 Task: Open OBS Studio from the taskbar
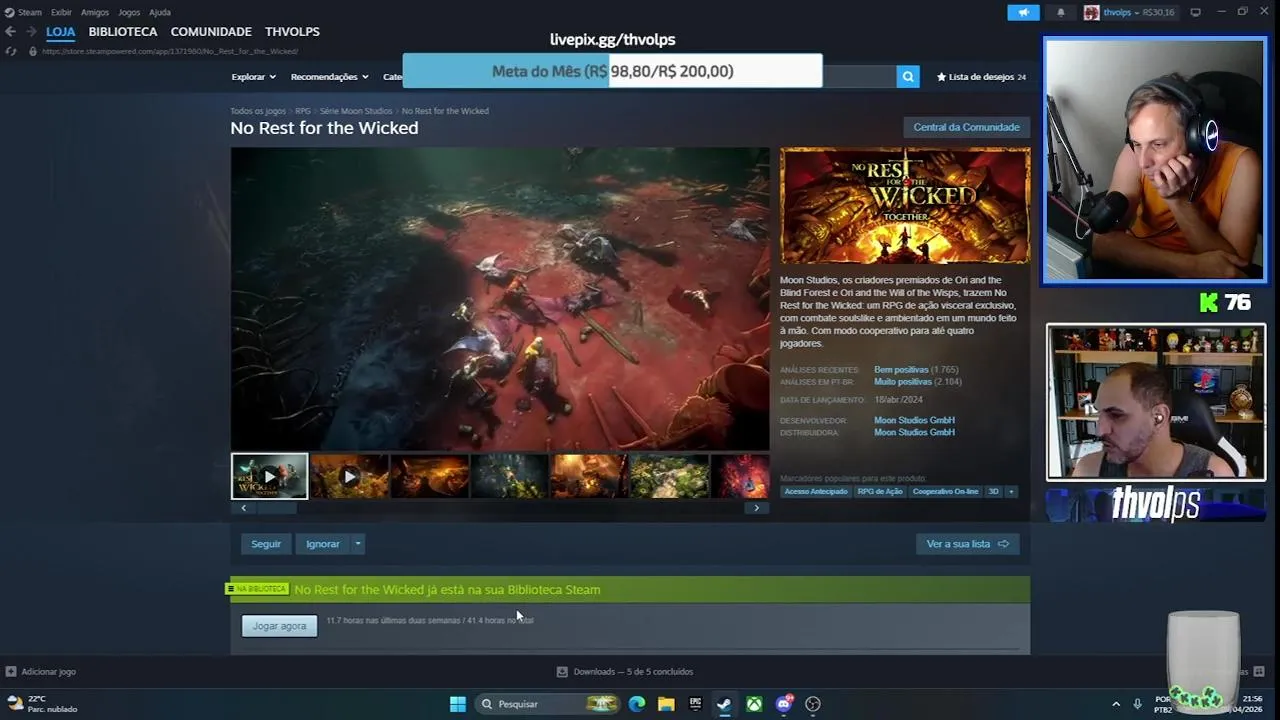coord(813,704)
